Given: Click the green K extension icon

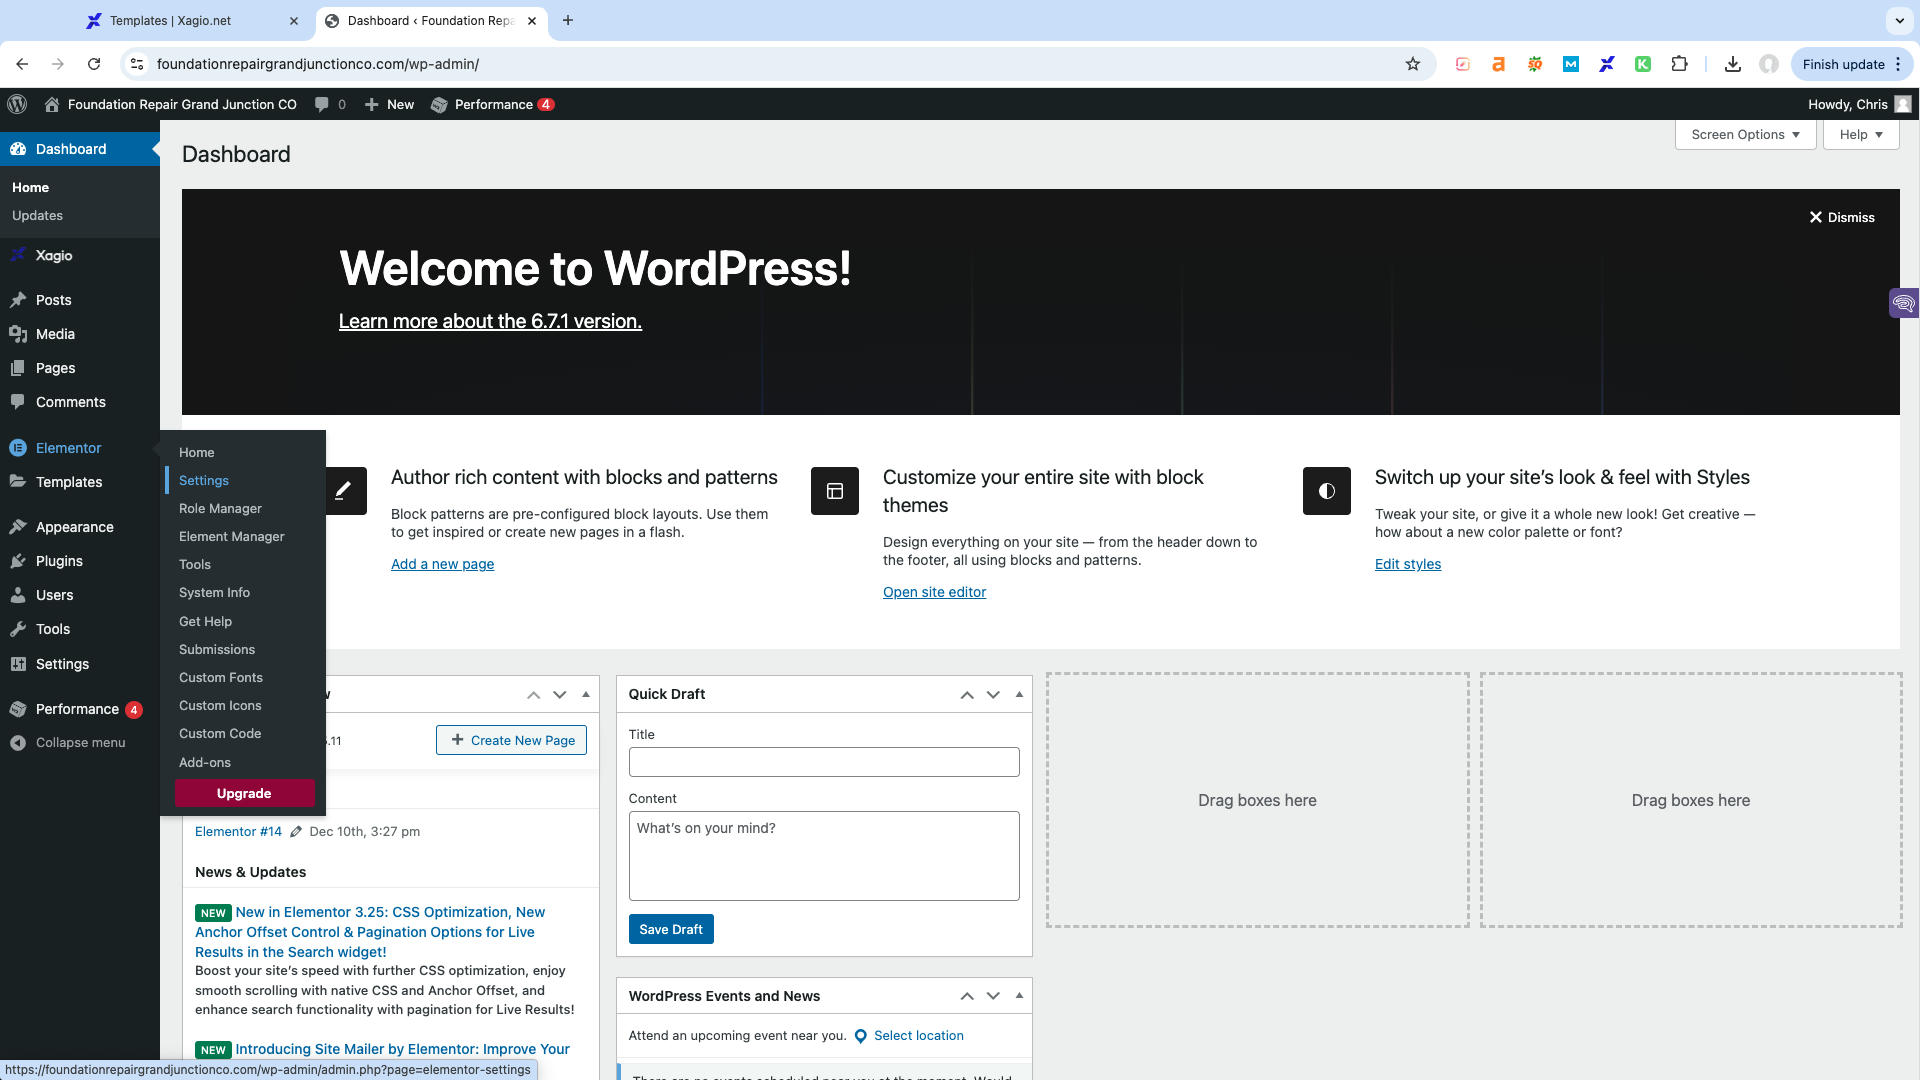Looking at the screenshot, I should point(1642,64).
